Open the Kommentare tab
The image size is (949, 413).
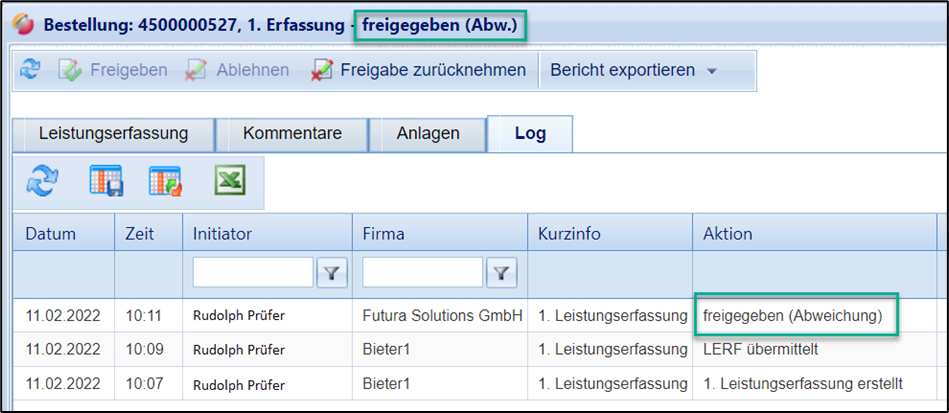[292, 133]
